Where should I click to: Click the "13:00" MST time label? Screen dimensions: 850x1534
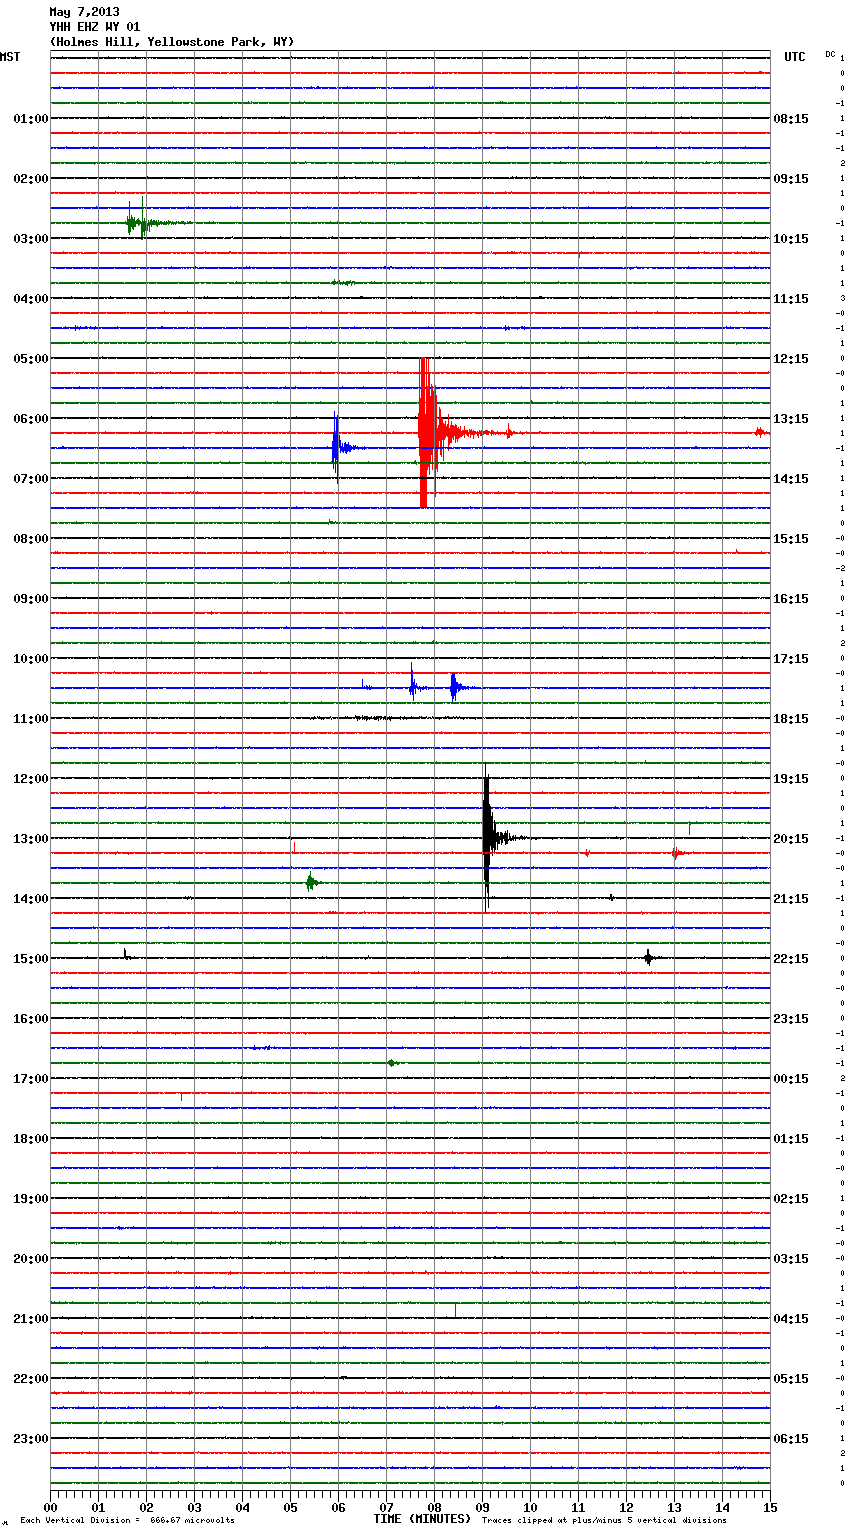click(x=30, y=838)
